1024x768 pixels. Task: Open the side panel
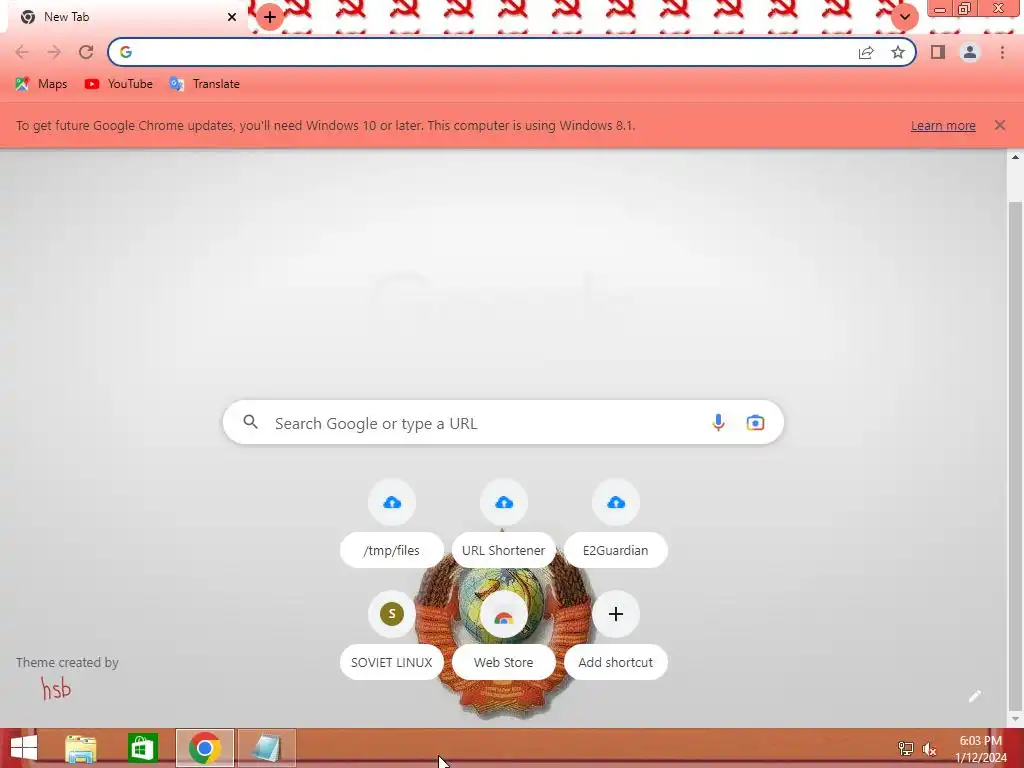click(x=938, y=52)
